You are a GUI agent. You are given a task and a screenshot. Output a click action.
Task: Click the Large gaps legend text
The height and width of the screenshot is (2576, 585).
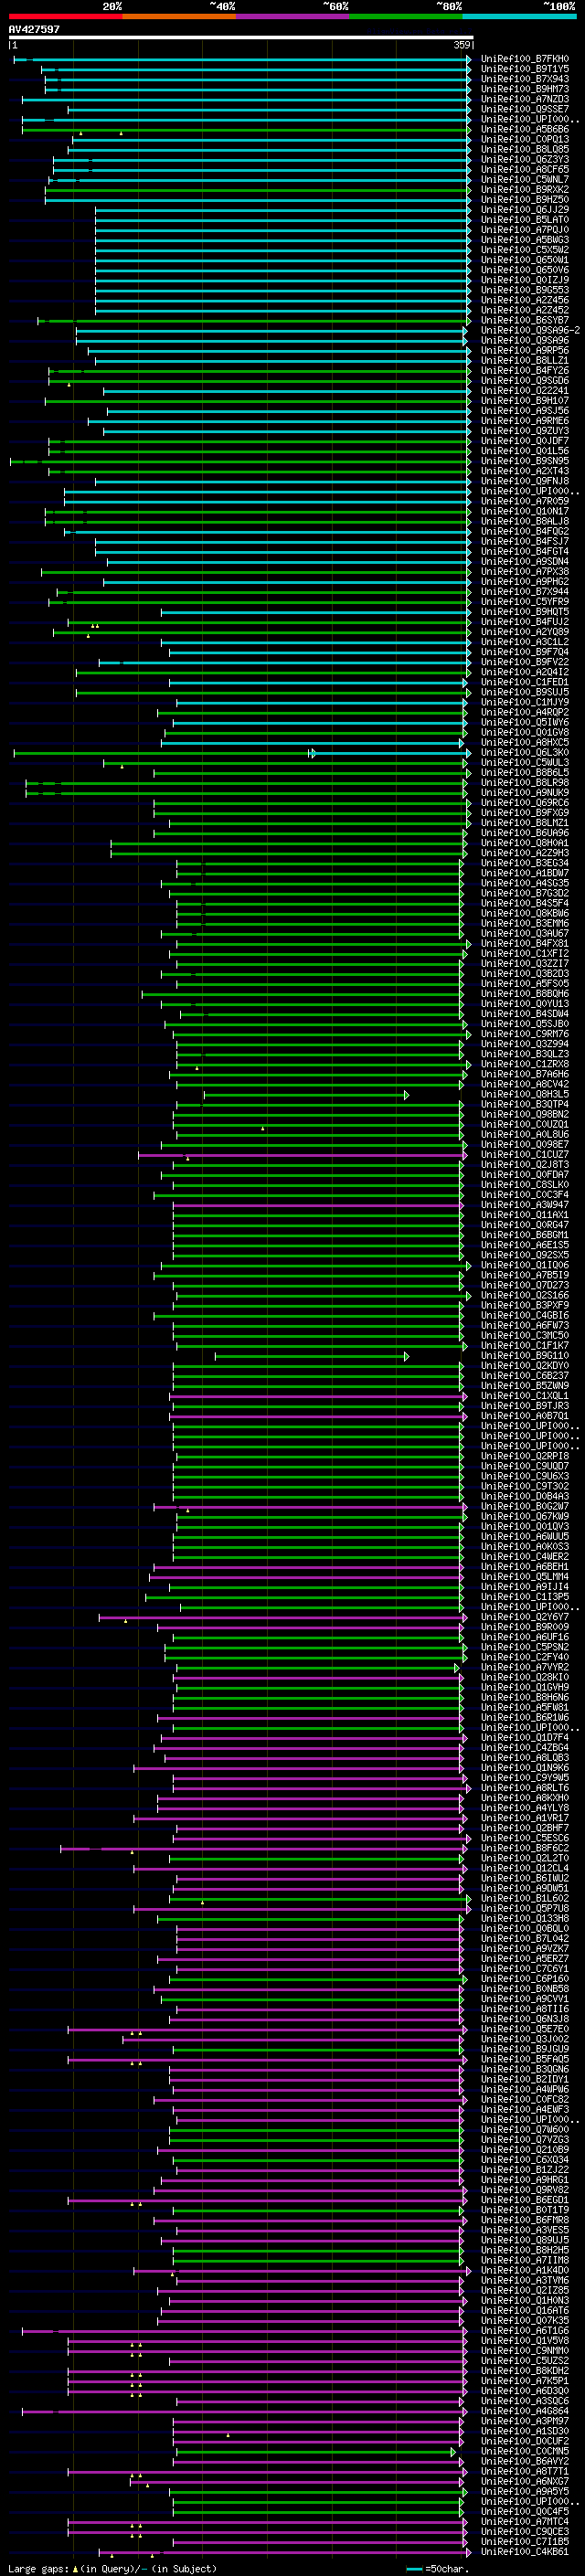point(112,2568)
